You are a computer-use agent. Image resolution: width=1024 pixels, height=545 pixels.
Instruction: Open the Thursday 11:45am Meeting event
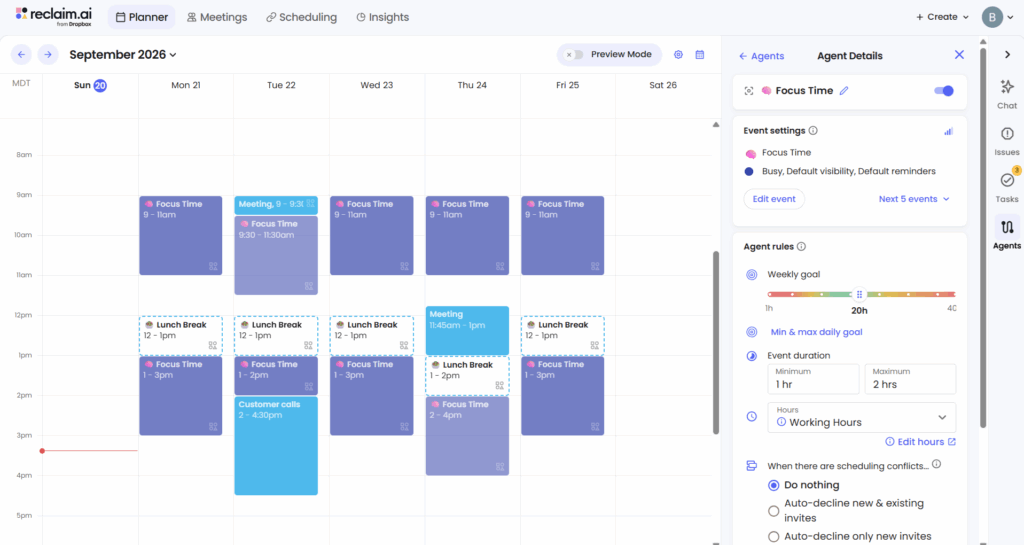467,330
